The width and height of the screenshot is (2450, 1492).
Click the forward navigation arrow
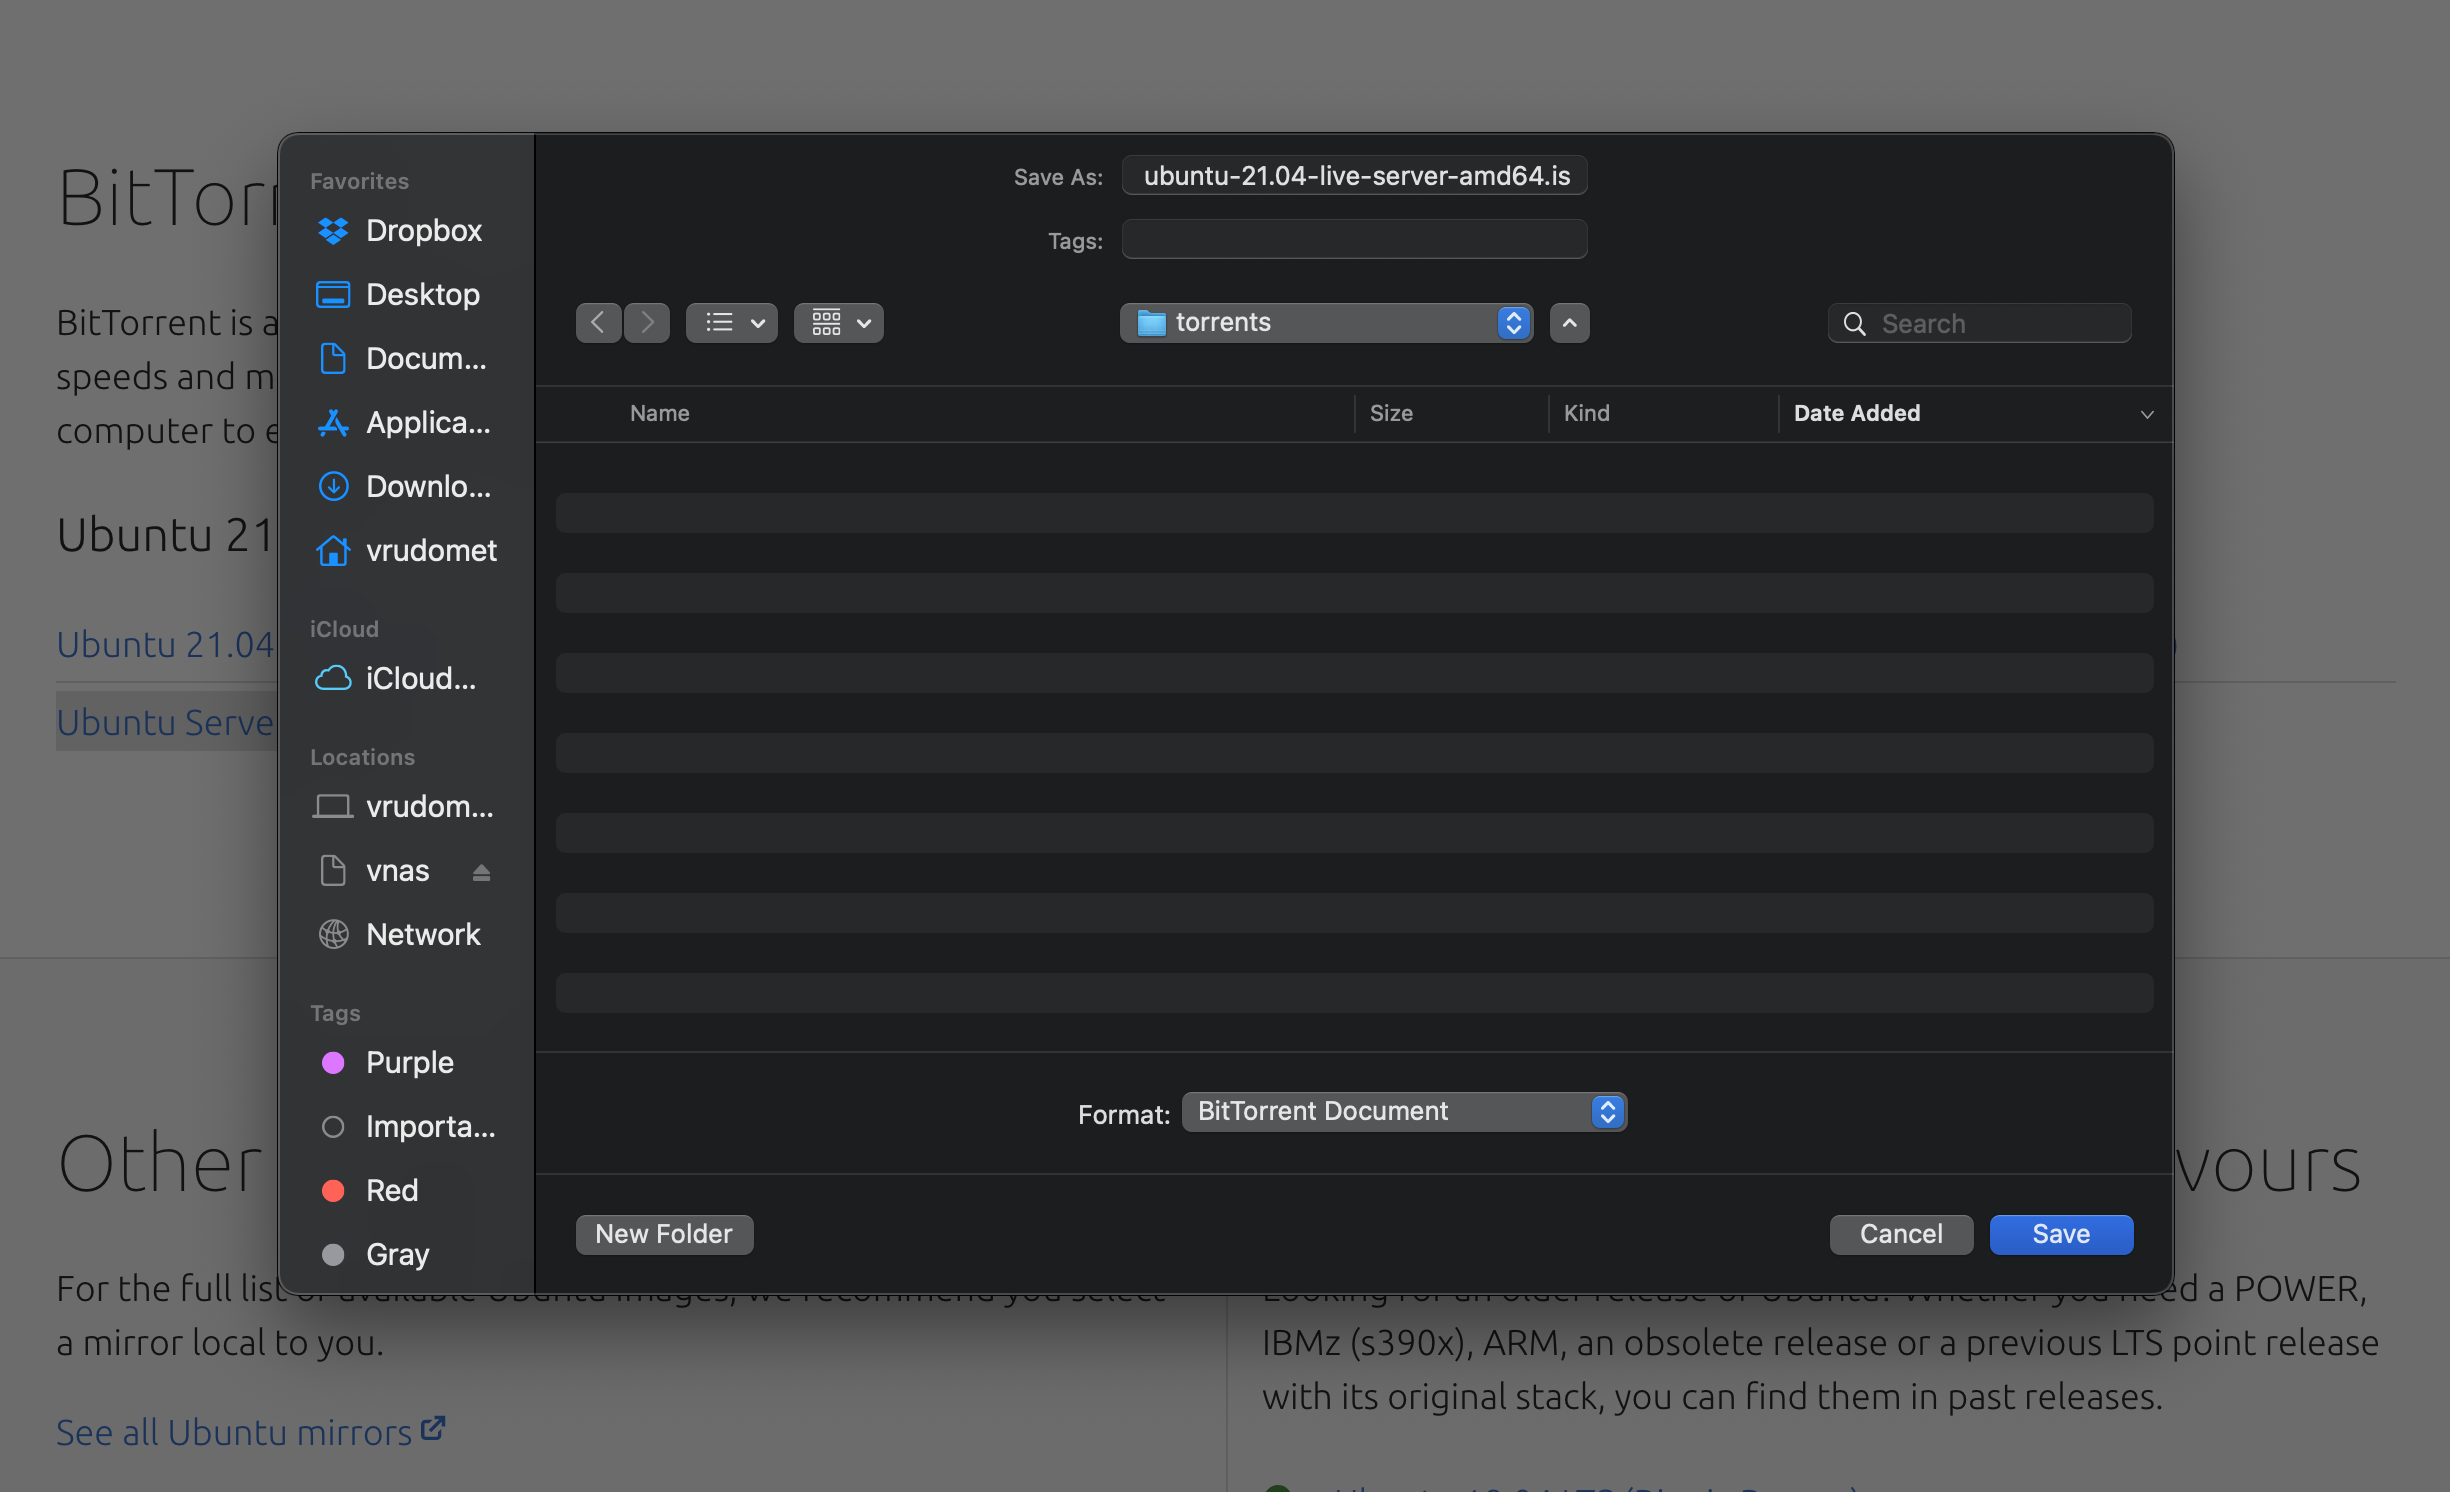[x=647, y=323]
